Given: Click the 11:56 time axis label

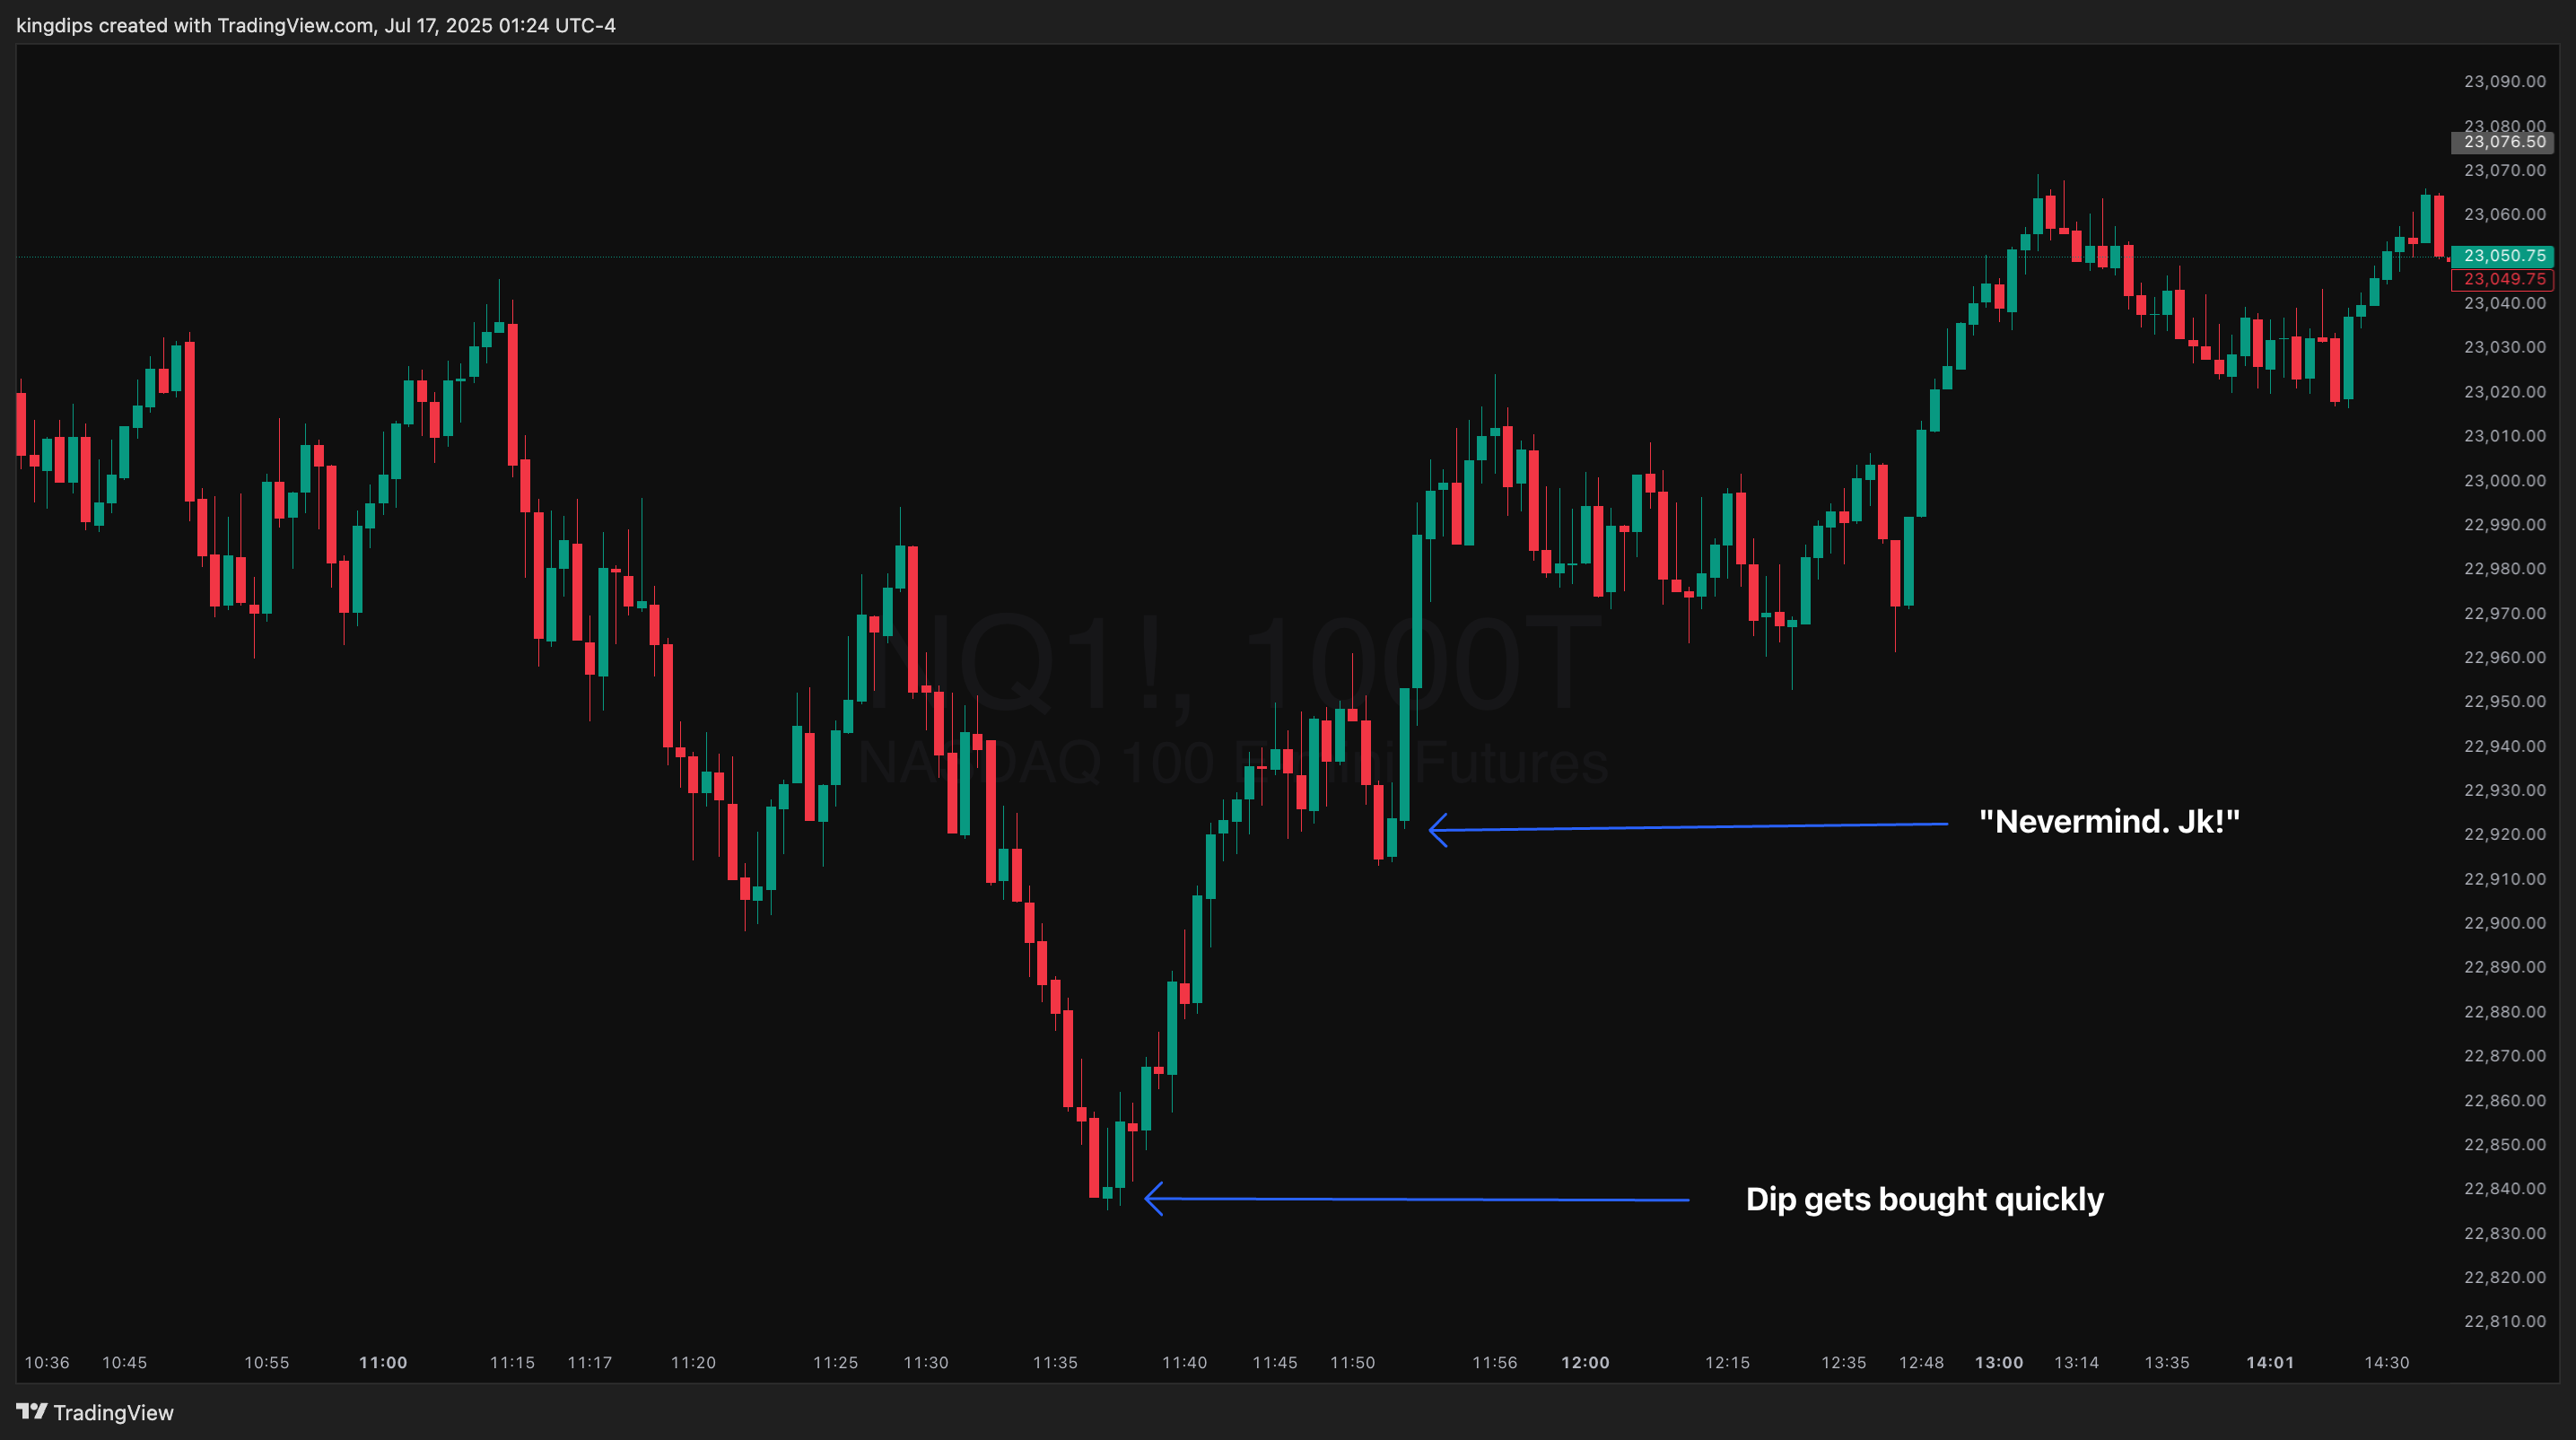Looking at the screenshot, I should click(x=1494, y=1362).
